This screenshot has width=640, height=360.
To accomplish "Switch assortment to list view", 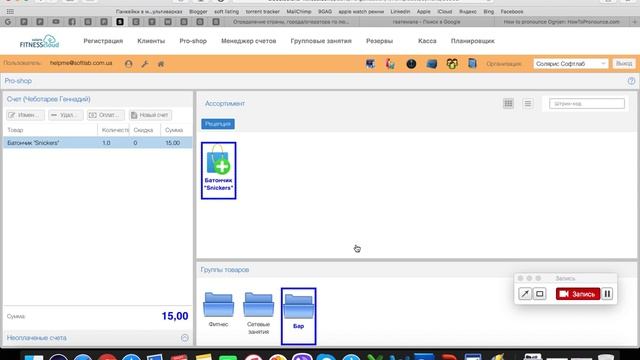I will click(528, 104).
